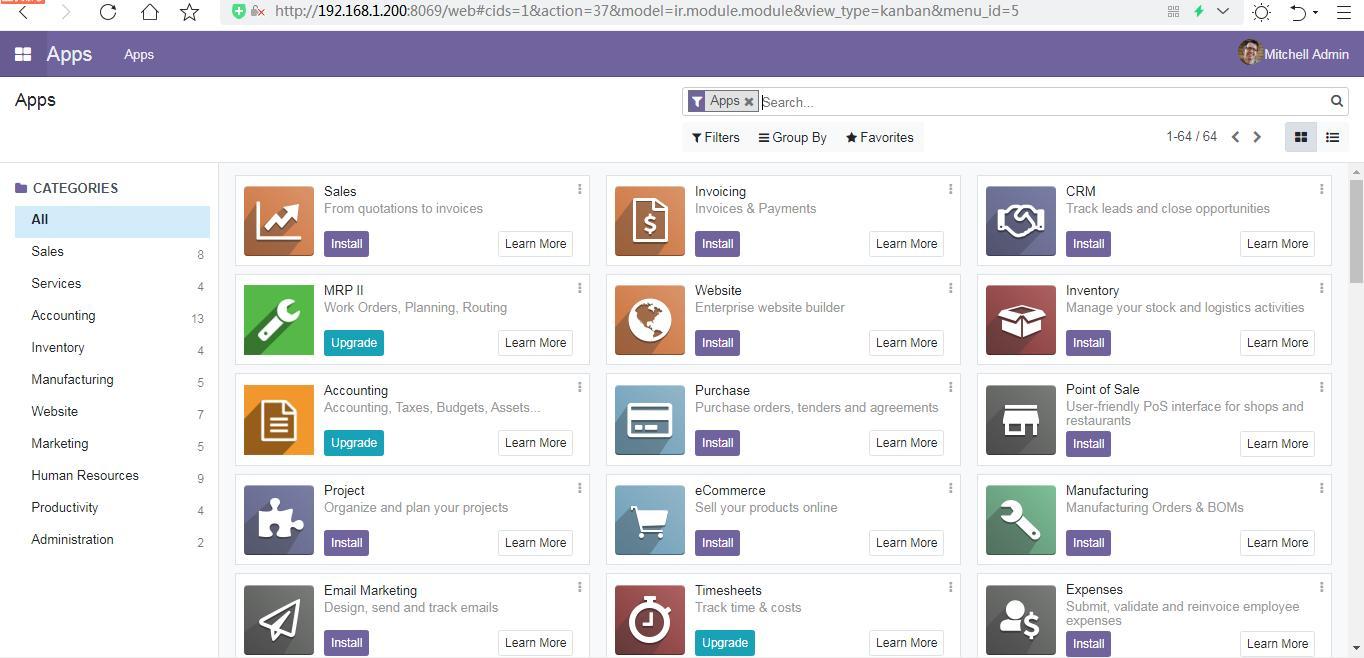1364x658 pixels.
Task: Expand the Group By dropdown
Action: pos(793,137)
